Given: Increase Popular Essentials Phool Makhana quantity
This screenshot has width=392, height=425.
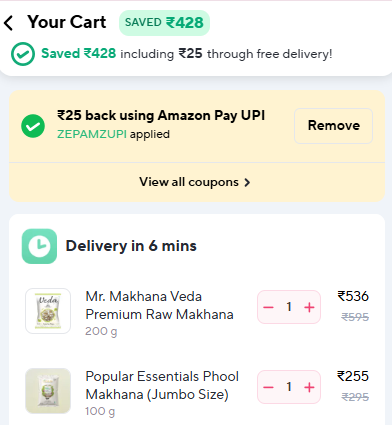Looking at the screenshot, I should point(309,387).
